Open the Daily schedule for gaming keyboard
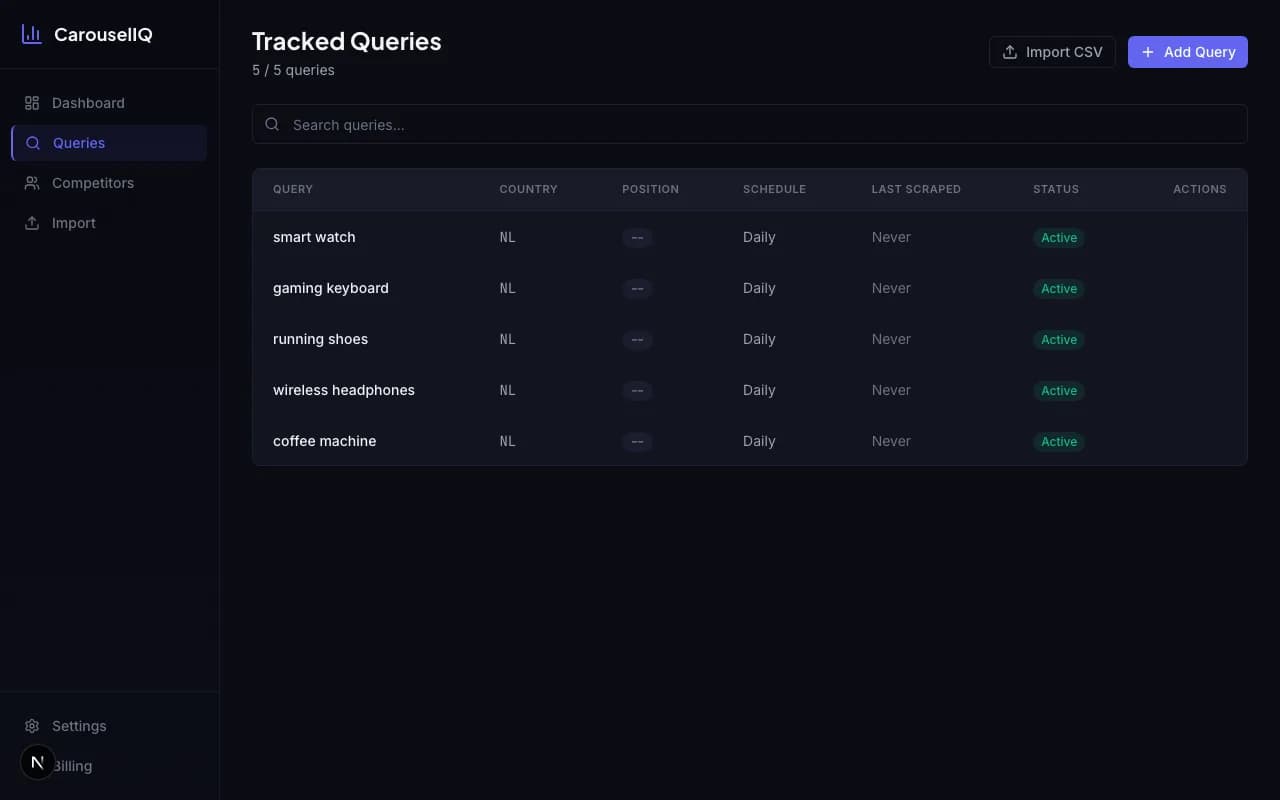1280x800 pixels. (759, 288)
